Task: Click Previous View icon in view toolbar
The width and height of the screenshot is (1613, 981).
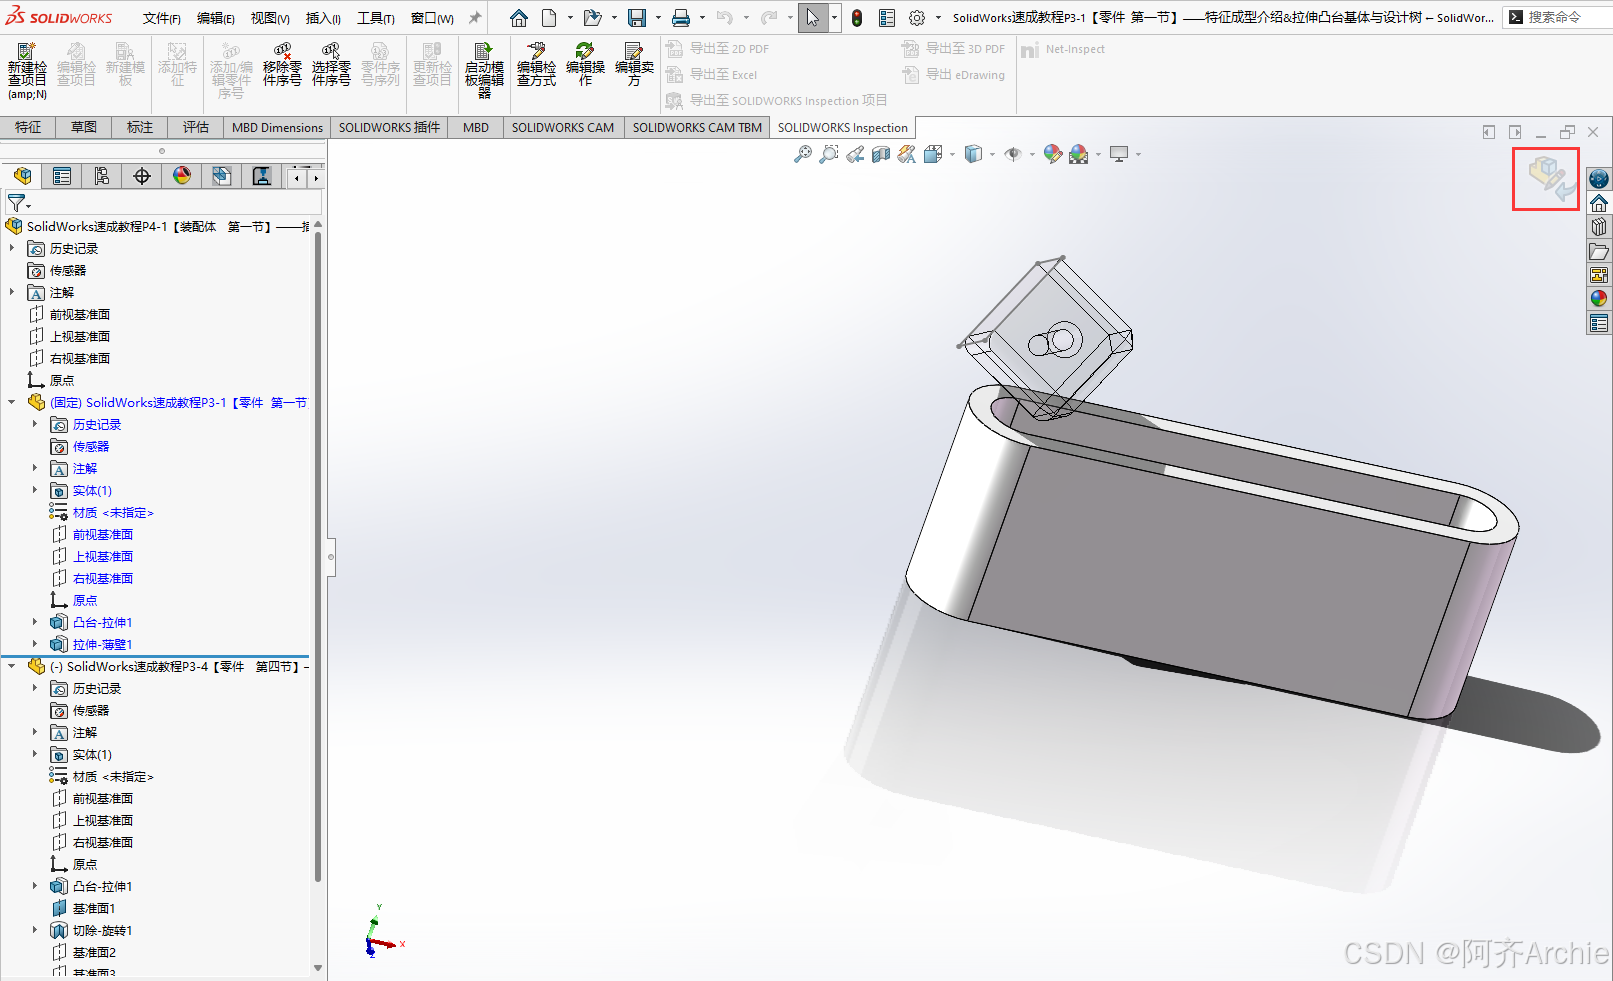Action: point(855,154)
